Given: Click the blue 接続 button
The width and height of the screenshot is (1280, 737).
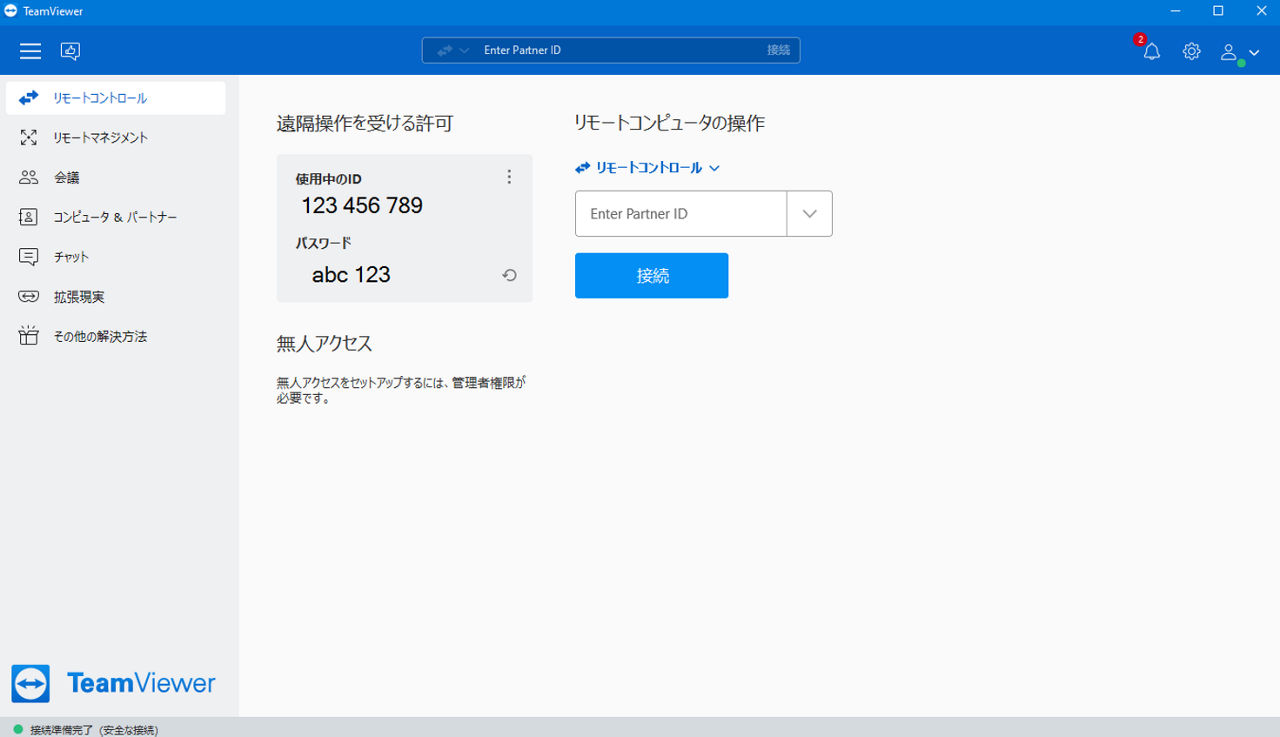Looking at the screenshot, I should coord(652,276).
